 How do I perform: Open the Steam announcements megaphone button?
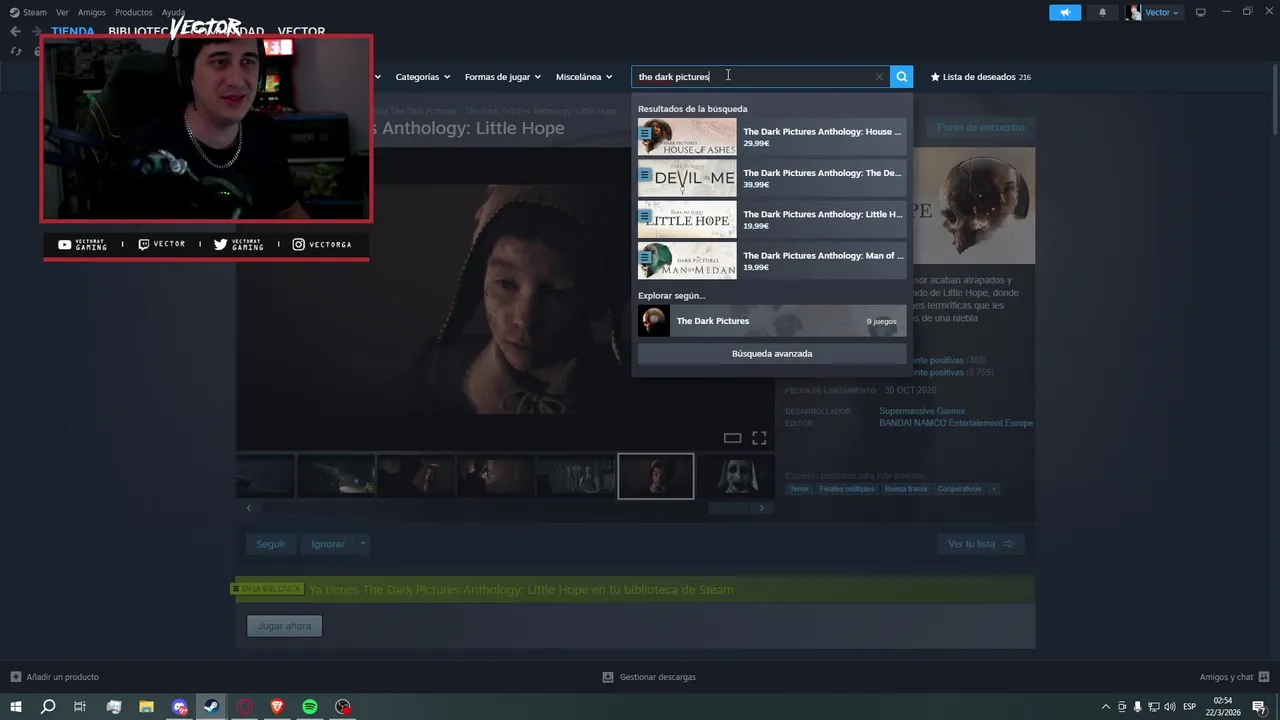coord(1065,12)
